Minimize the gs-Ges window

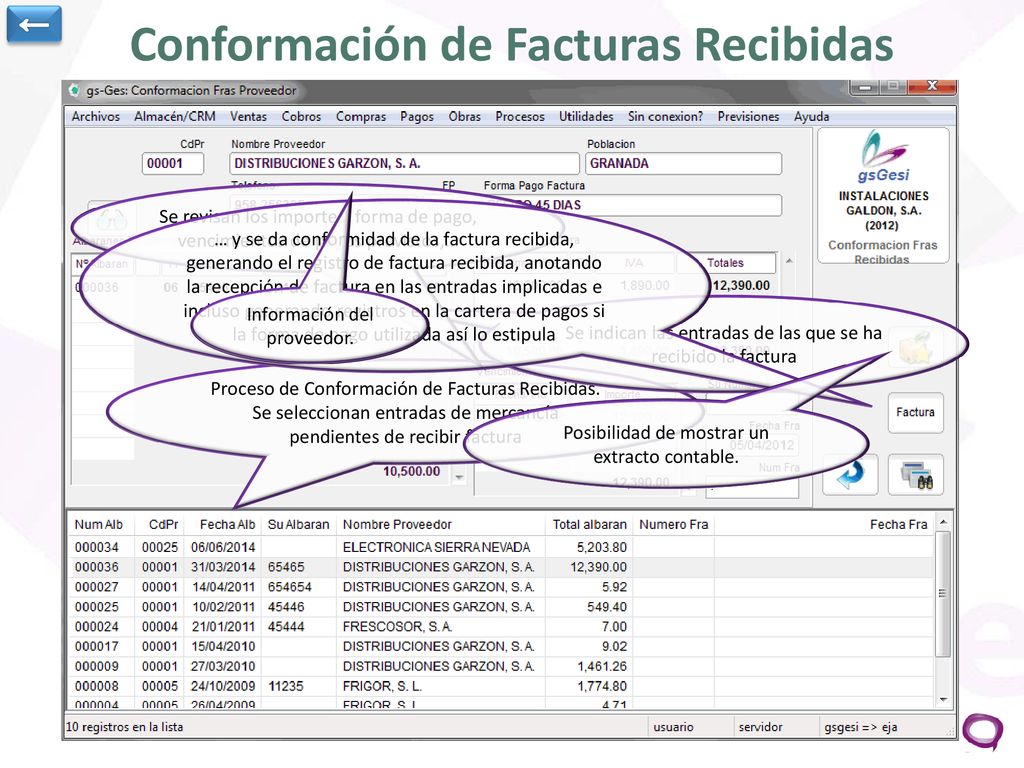866,86
